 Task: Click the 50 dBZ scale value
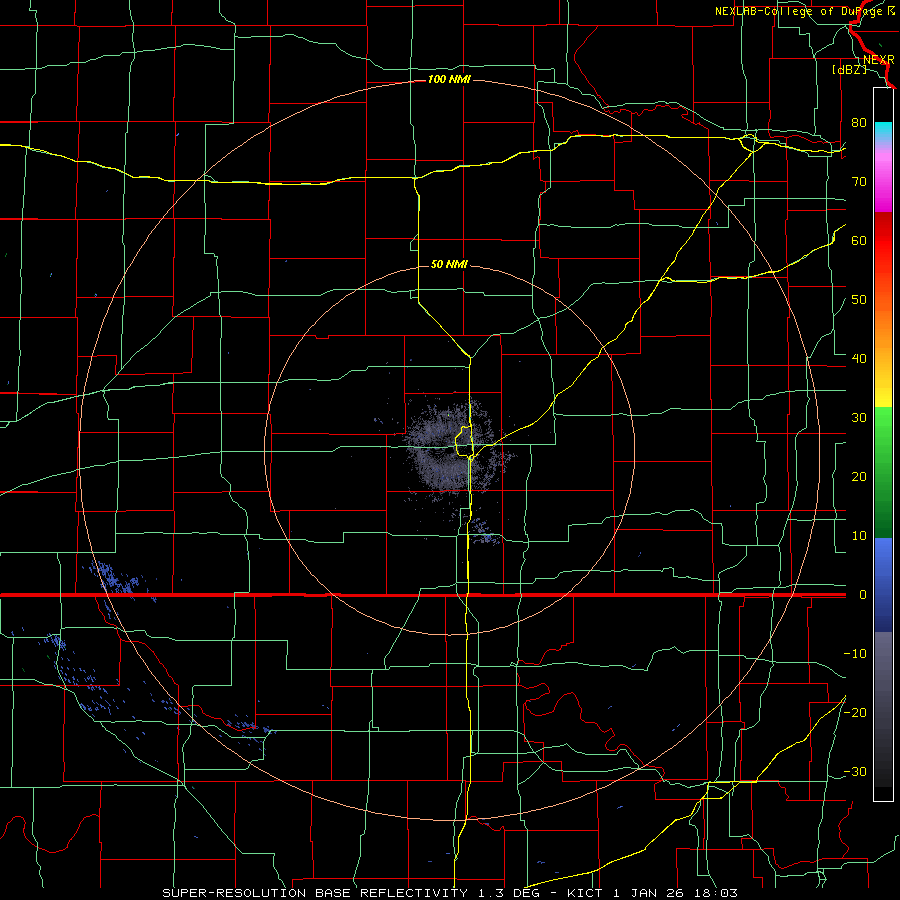coord(859,300)
